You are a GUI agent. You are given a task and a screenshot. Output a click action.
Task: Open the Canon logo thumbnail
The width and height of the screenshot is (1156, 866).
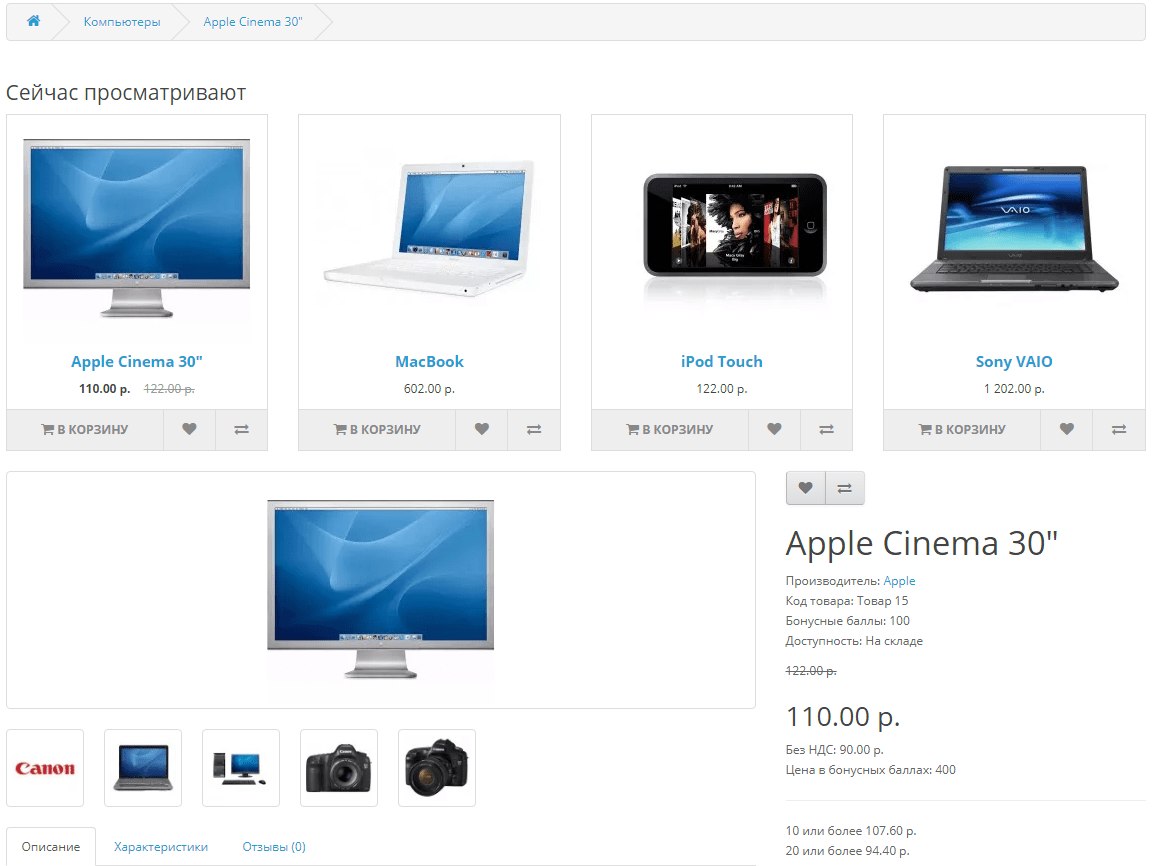(x=45, y=768)
